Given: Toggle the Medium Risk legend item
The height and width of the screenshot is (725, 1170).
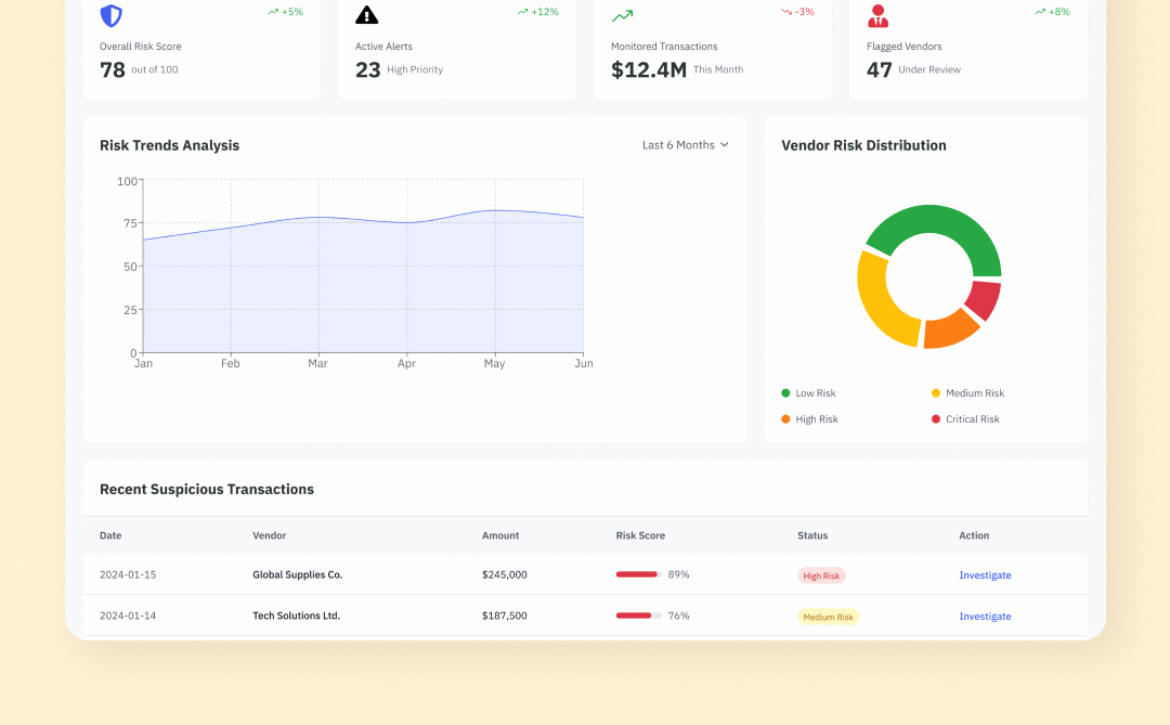Looking at the screenshot, I should point(966,393).
